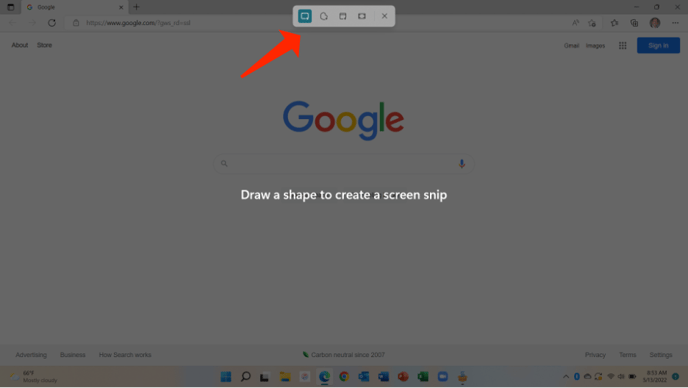Image resolution: width=688 pixels, height=388 pixels.
Task: Open notification center badge
Action: point(676,377)
